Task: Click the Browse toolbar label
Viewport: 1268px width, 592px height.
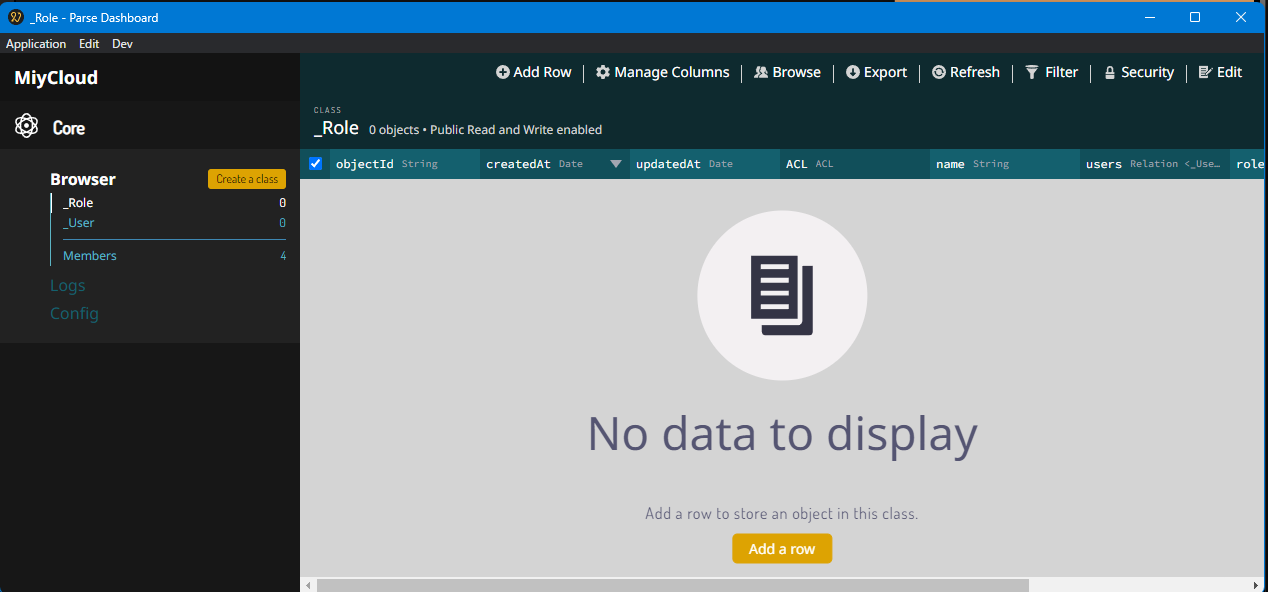Action: [797, 72]
